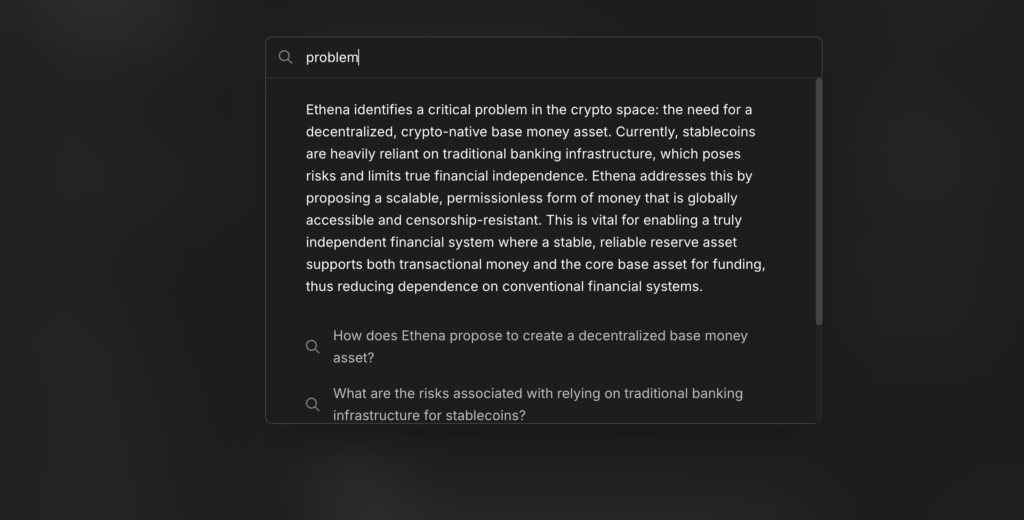Dismiss the dialog by clicking the dimmed backdrop
Viewport: 1024px width, 520px height.
tap(131, 261)
